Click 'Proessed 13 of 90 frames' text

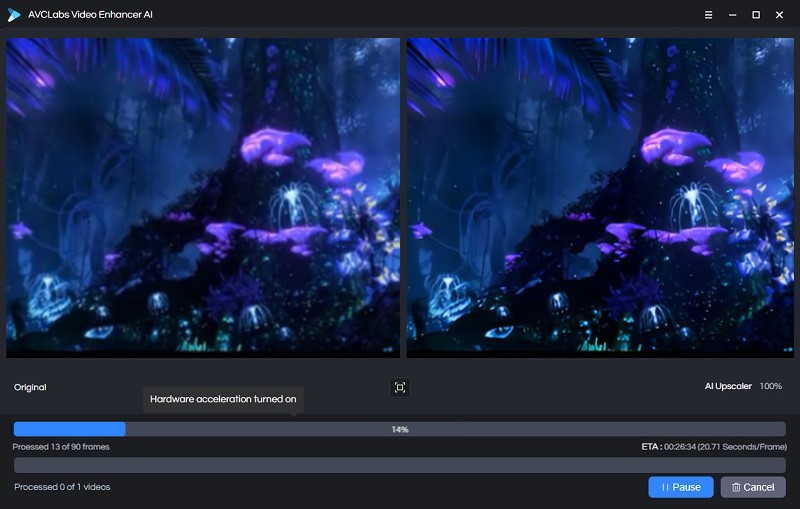pyautogui.click(x=61, y=447)
